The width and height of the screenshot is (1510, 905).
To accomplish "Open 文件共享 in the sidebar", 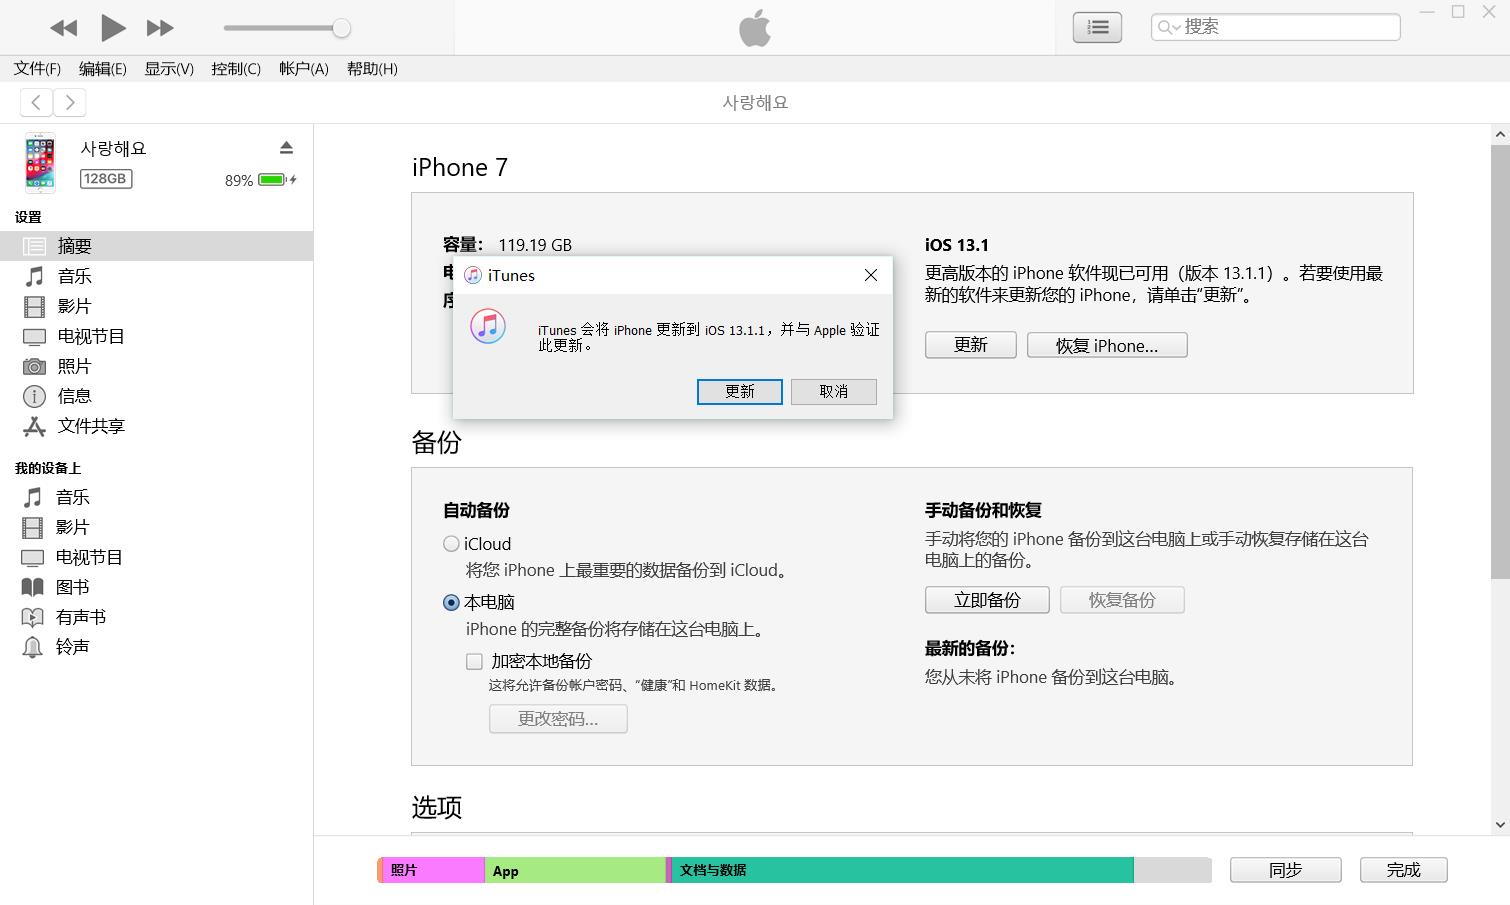I will [x=90, y=426].
